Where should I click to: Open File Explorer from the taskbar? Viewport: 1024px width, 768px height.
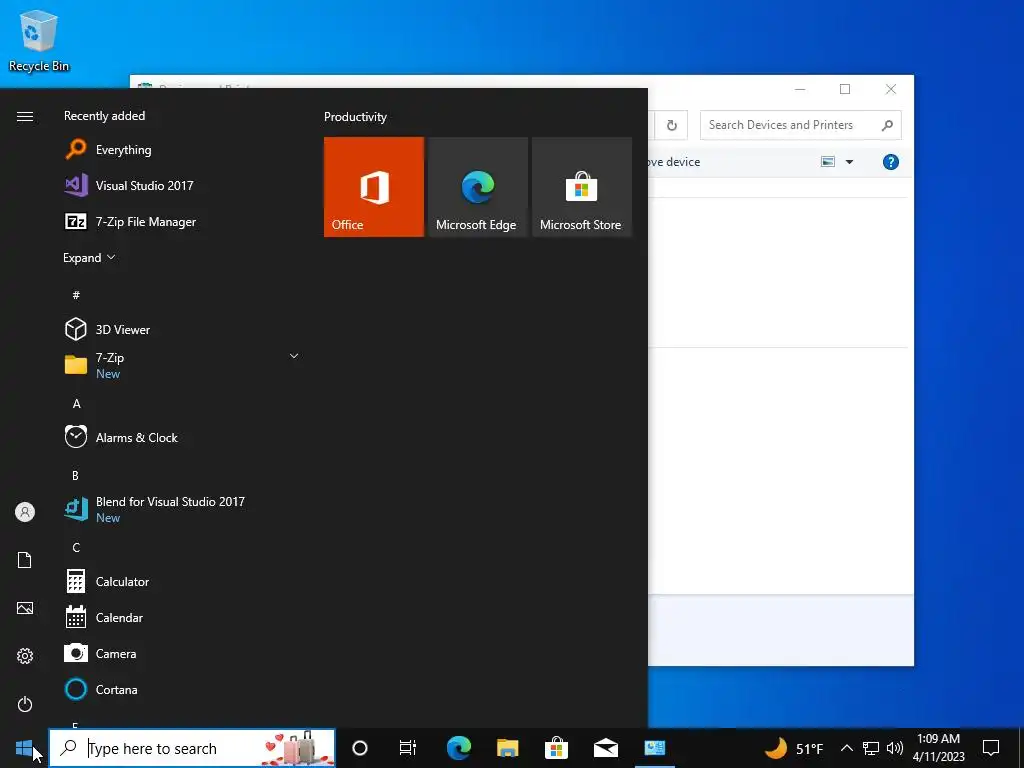(x=507, y=748)
